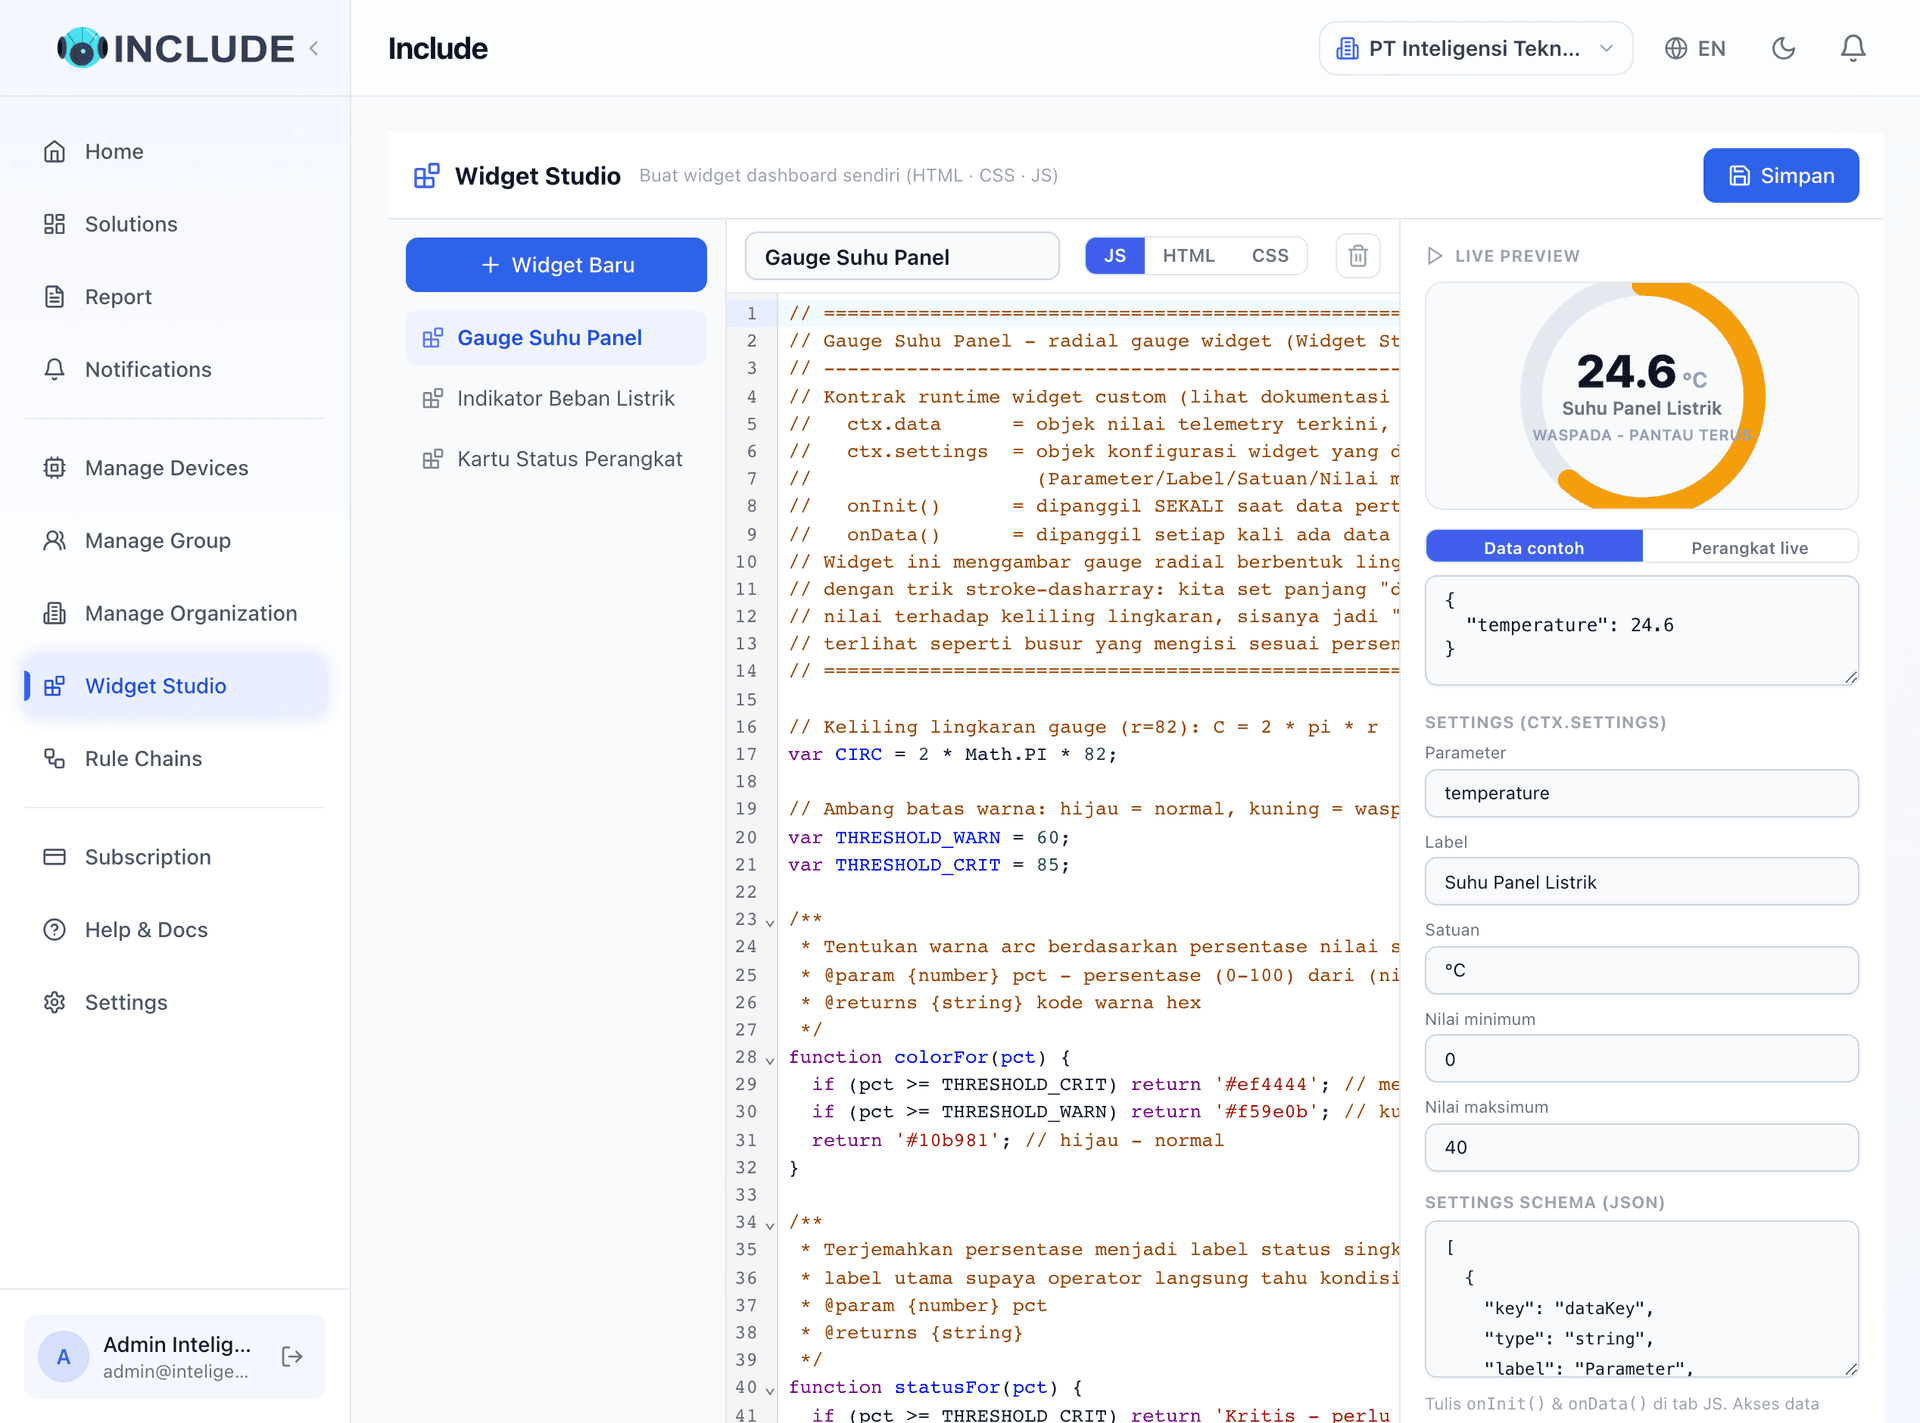Open the PT Inteligensi organization dropdown

point(1476,48)
